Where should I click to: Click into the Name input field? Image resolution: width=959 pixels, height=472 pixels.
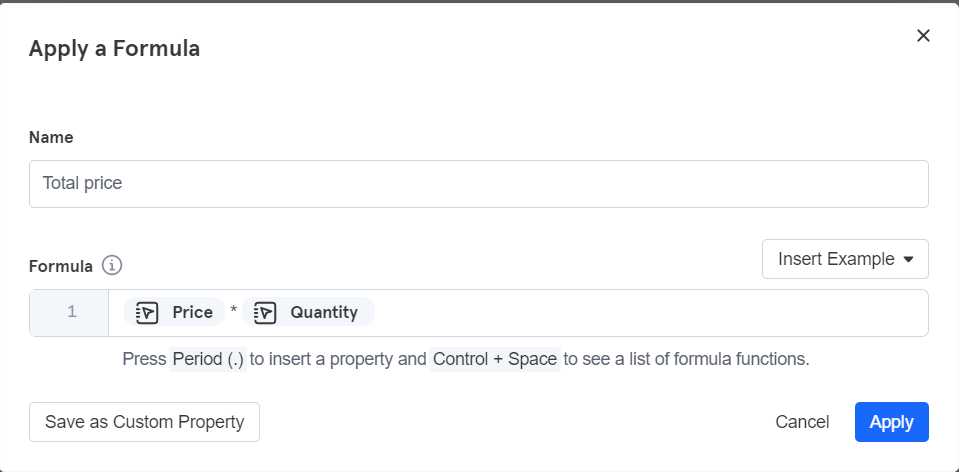(479, 184)
